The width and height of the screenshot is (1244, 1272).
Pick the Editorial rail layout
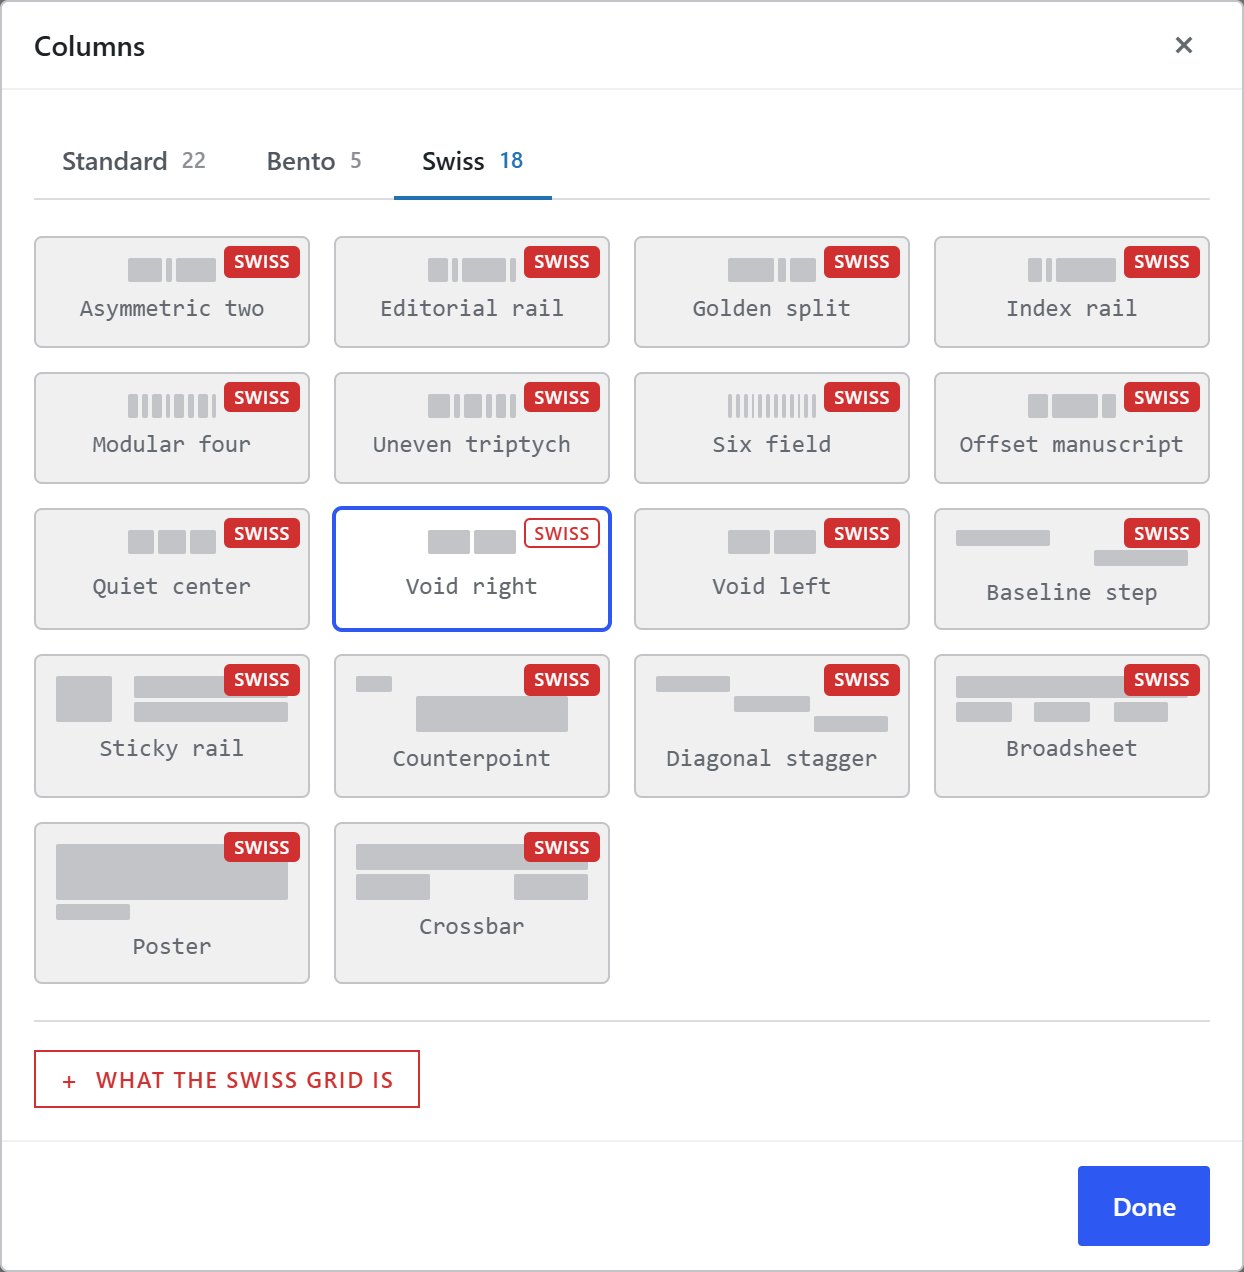472,292
